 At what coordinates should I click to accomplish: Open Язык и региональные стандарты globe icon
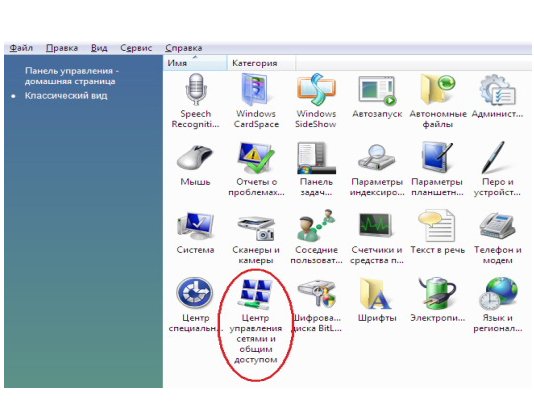click(498, 293)
